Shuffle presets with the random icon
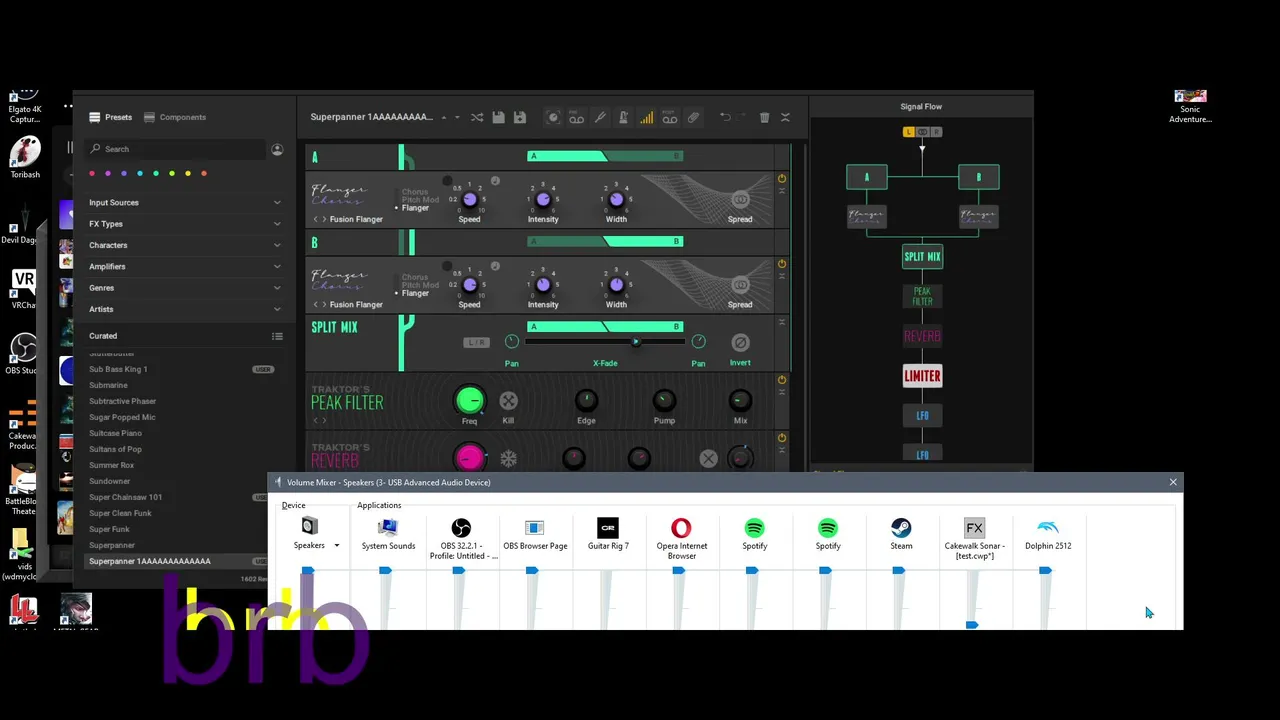 477,117
